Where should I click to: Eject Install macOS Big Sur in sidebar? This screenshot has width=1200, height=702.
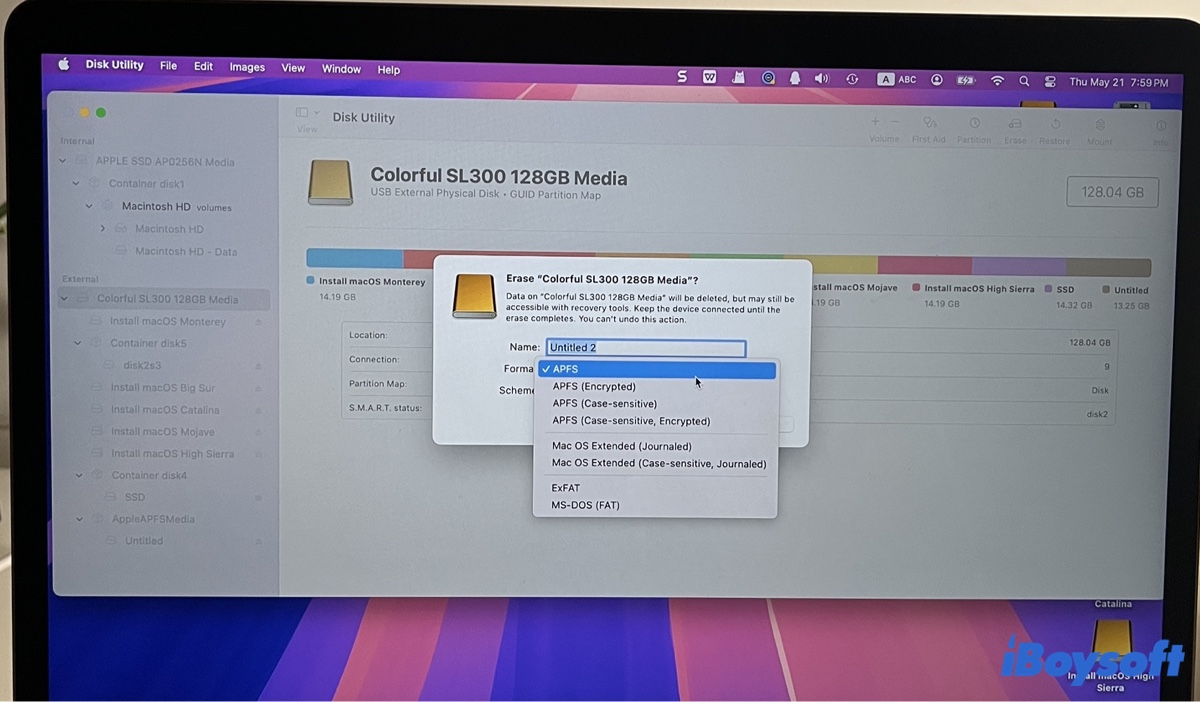pyautogui.click(x=258, y=388)
